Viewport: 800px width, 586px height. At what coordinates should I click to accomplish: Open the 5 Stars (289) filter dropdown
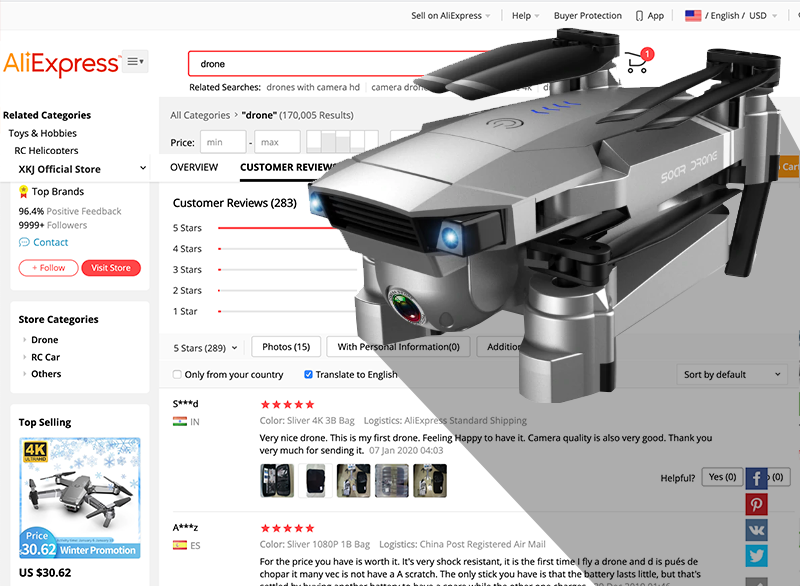click(205, 348)
